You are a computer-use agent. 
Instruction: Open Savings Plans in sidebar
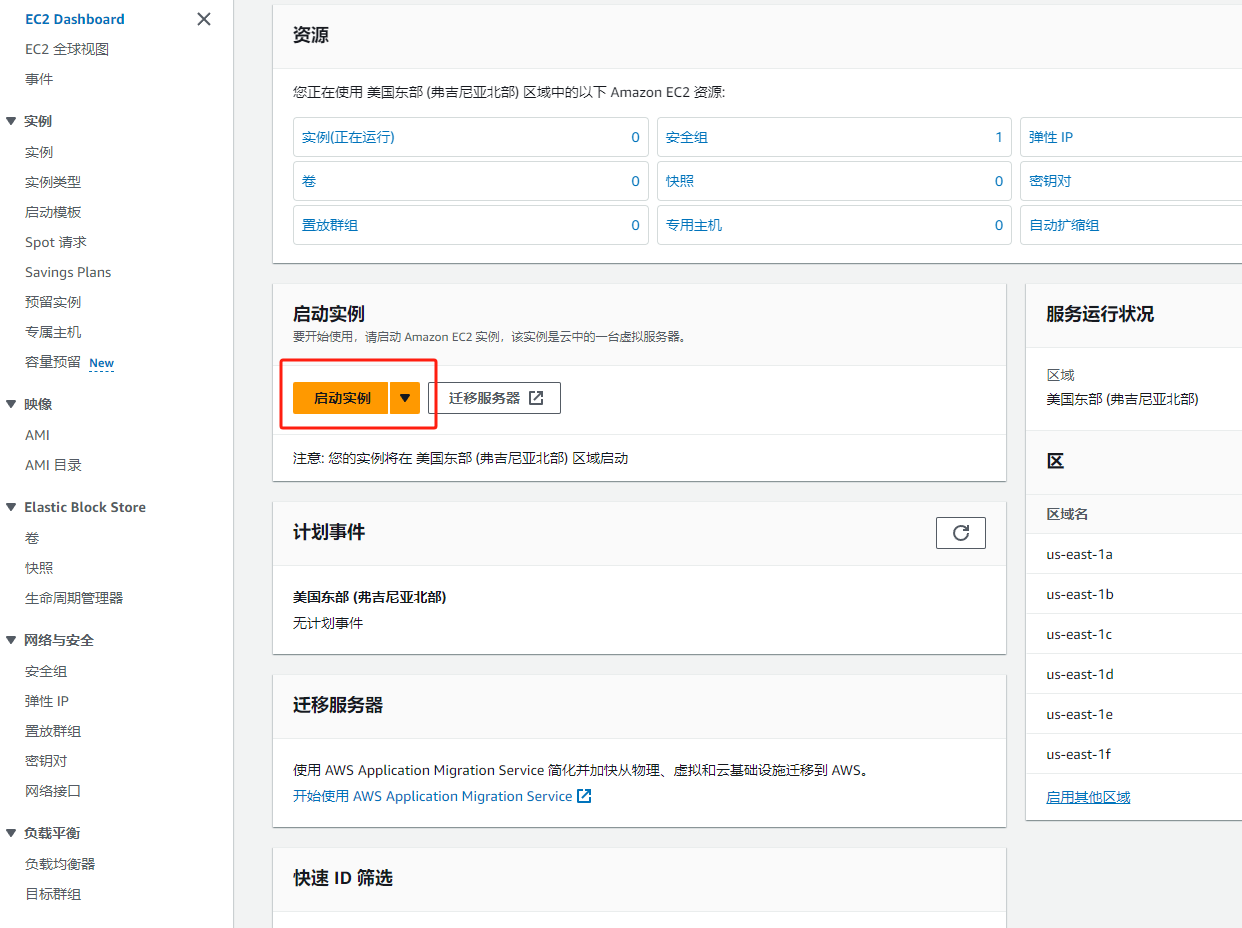[68, 272]
